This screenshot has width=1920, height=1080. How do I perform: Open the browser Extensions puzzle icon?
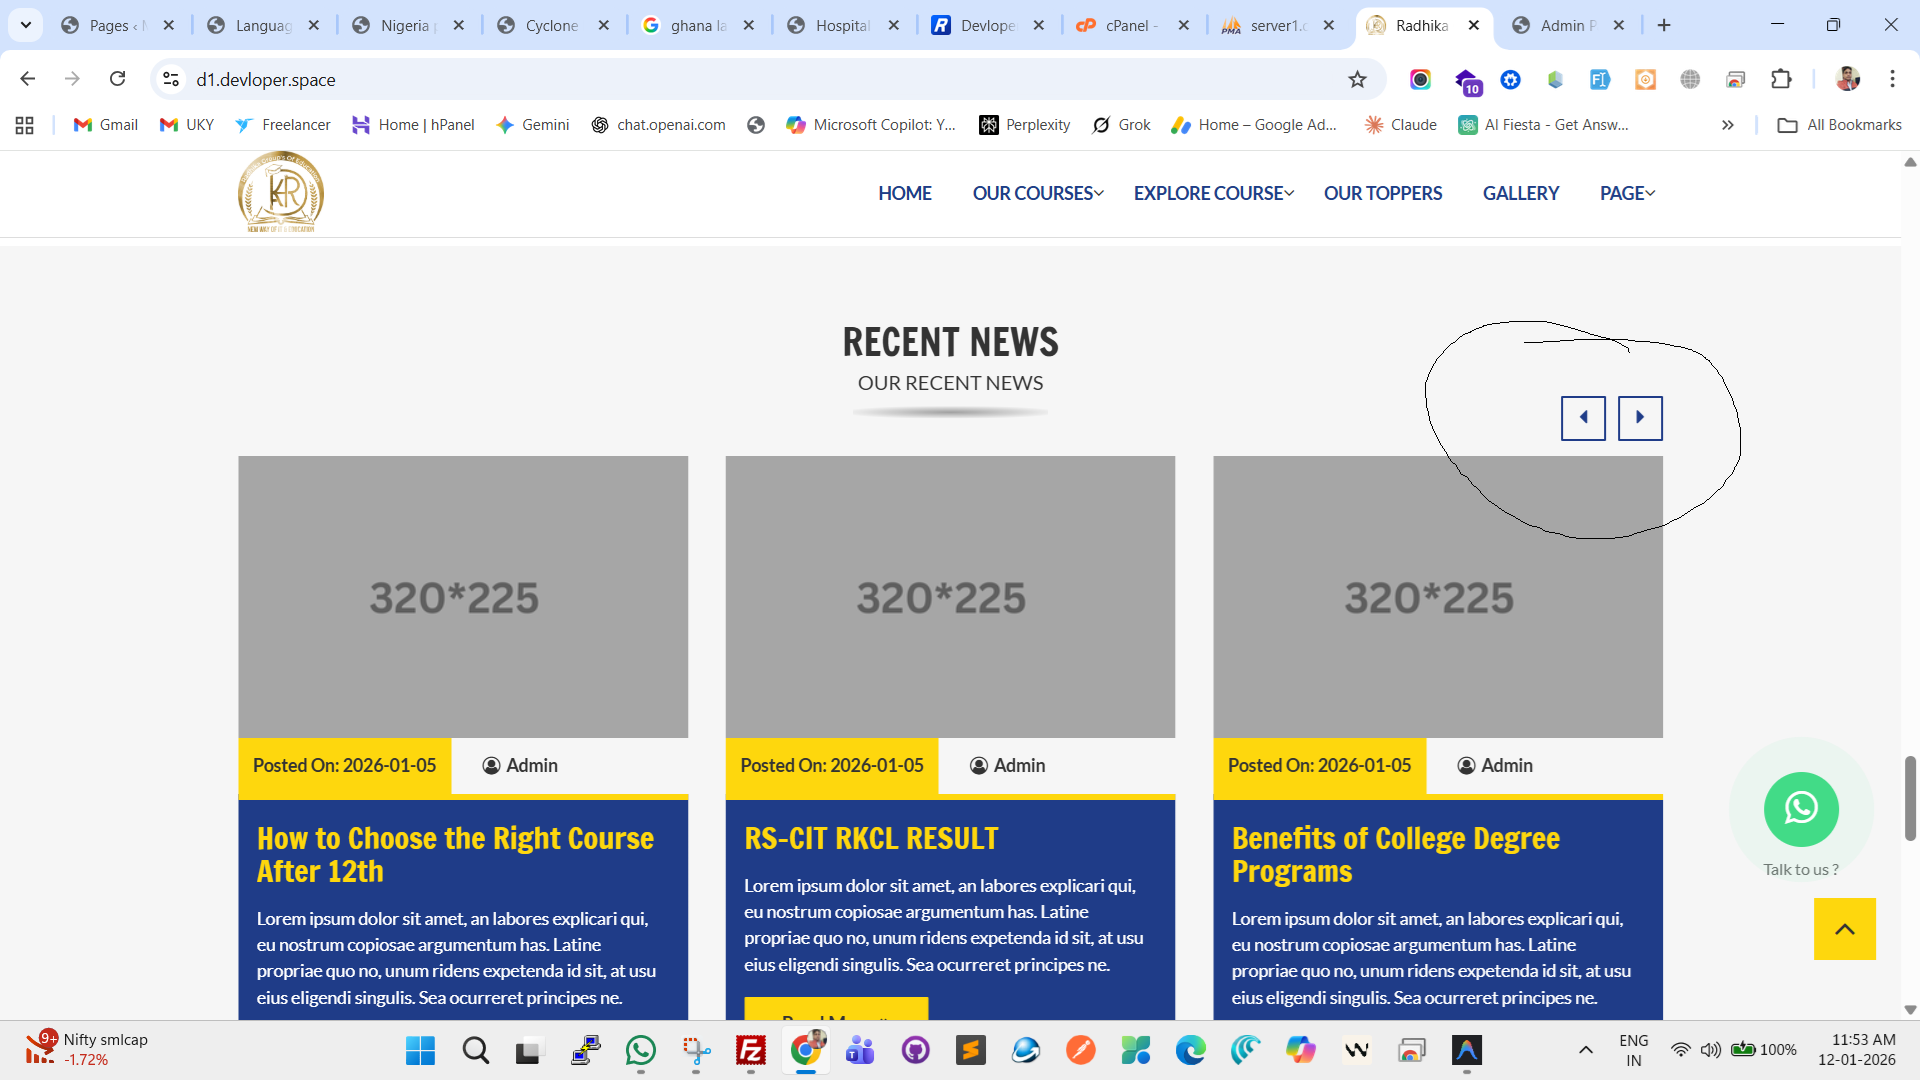[x=1781, y=80]
